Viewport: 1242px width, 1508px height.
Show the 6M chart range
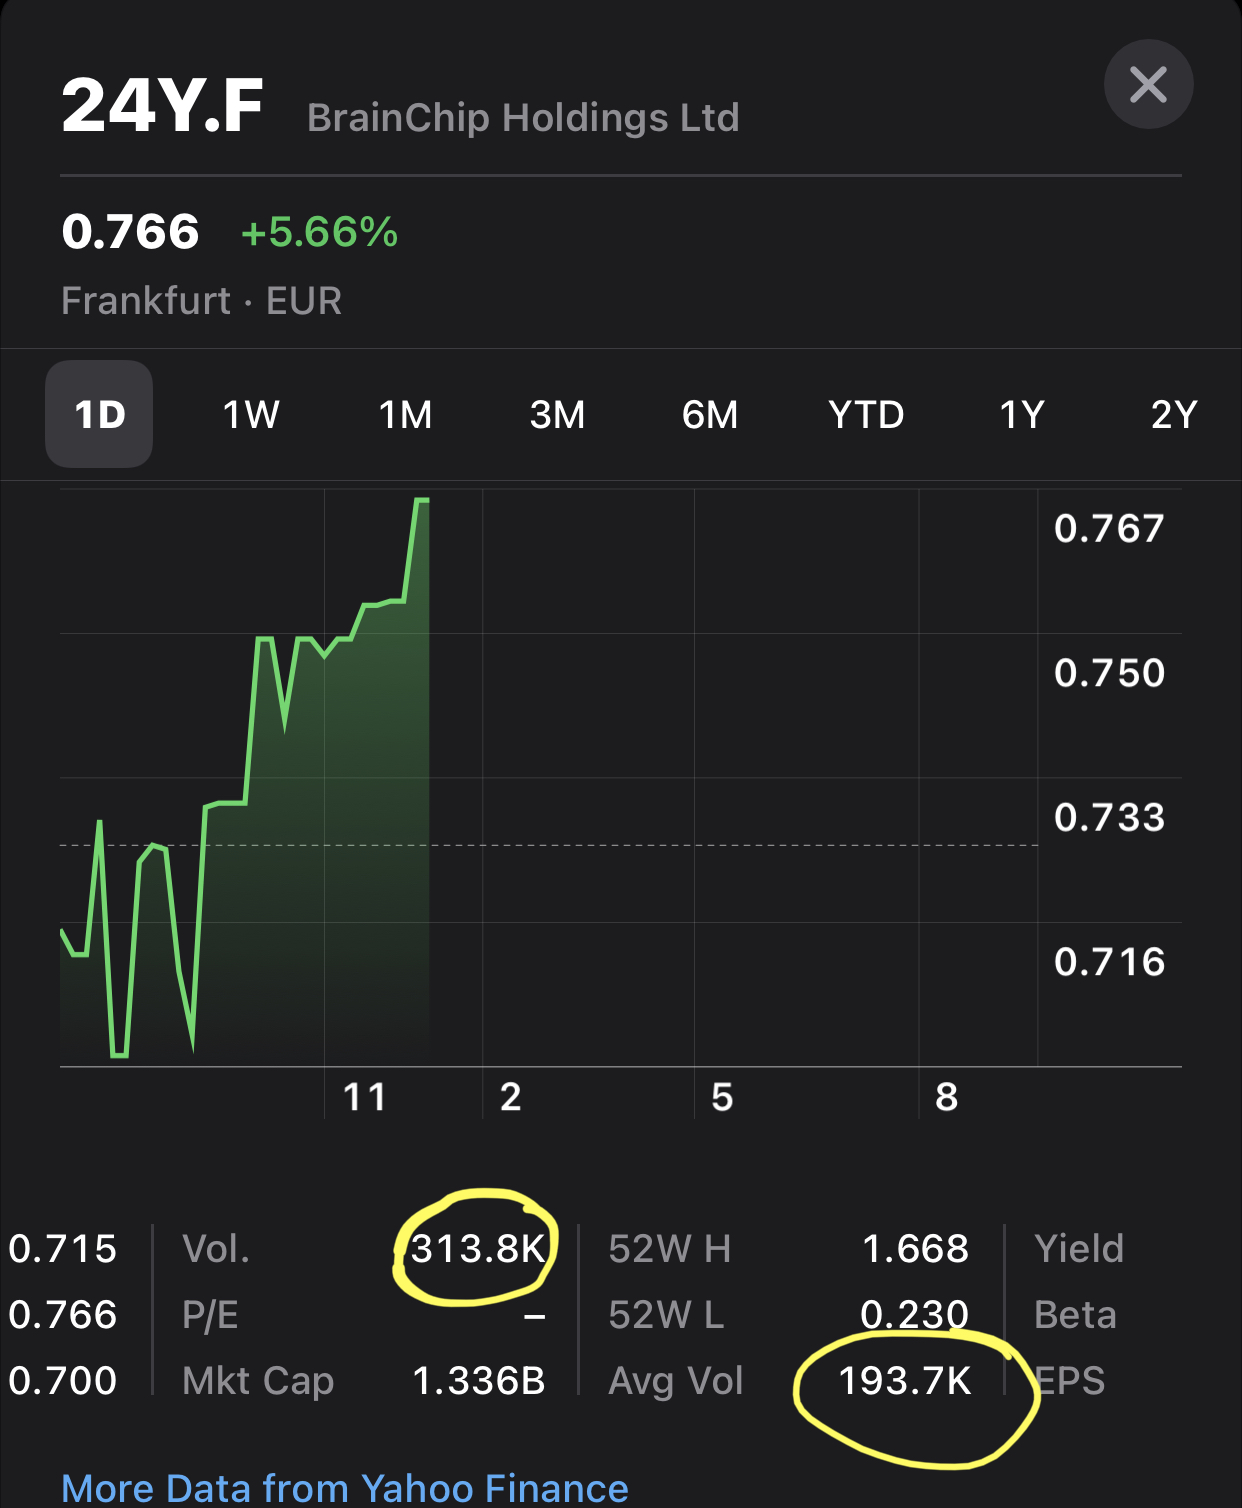pyautogui.click(x=709, y=414)
